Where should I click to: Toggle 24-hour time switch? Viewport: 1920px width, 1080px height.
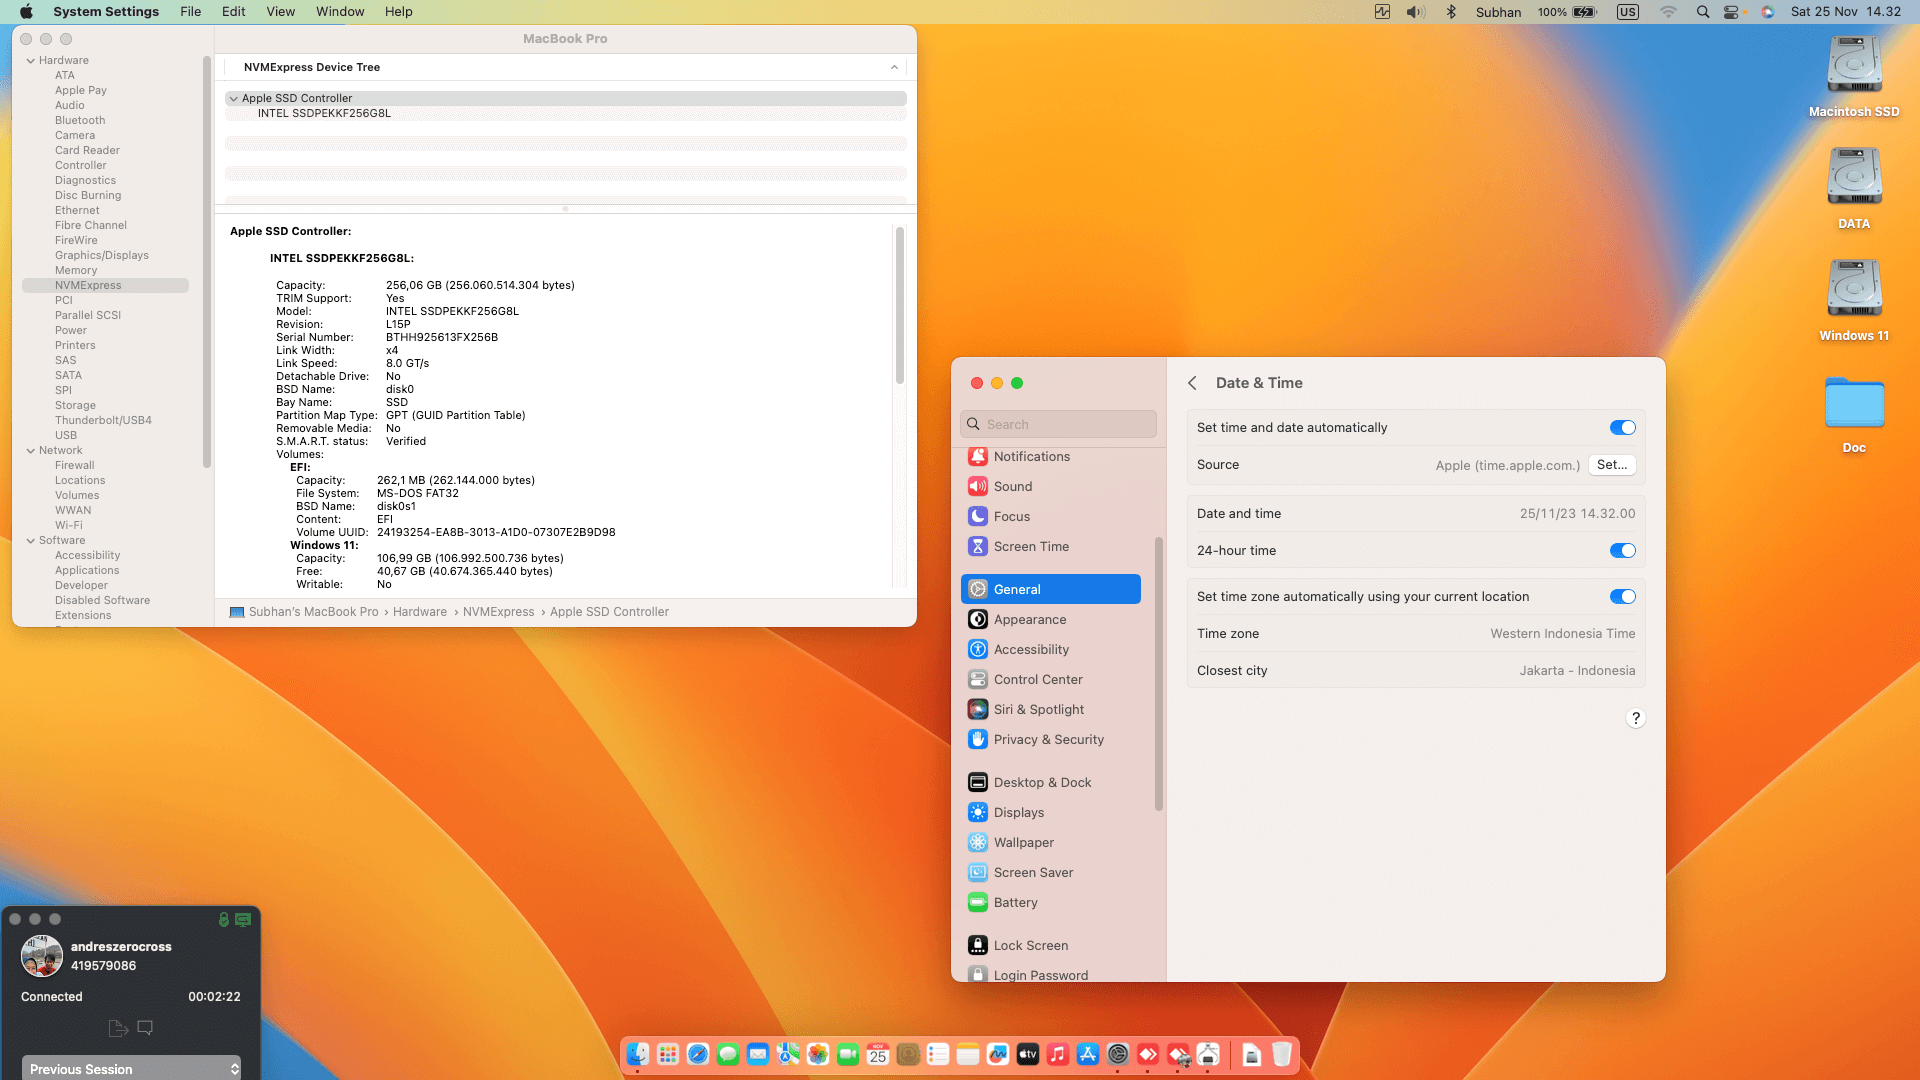(x=1622, y=551)
